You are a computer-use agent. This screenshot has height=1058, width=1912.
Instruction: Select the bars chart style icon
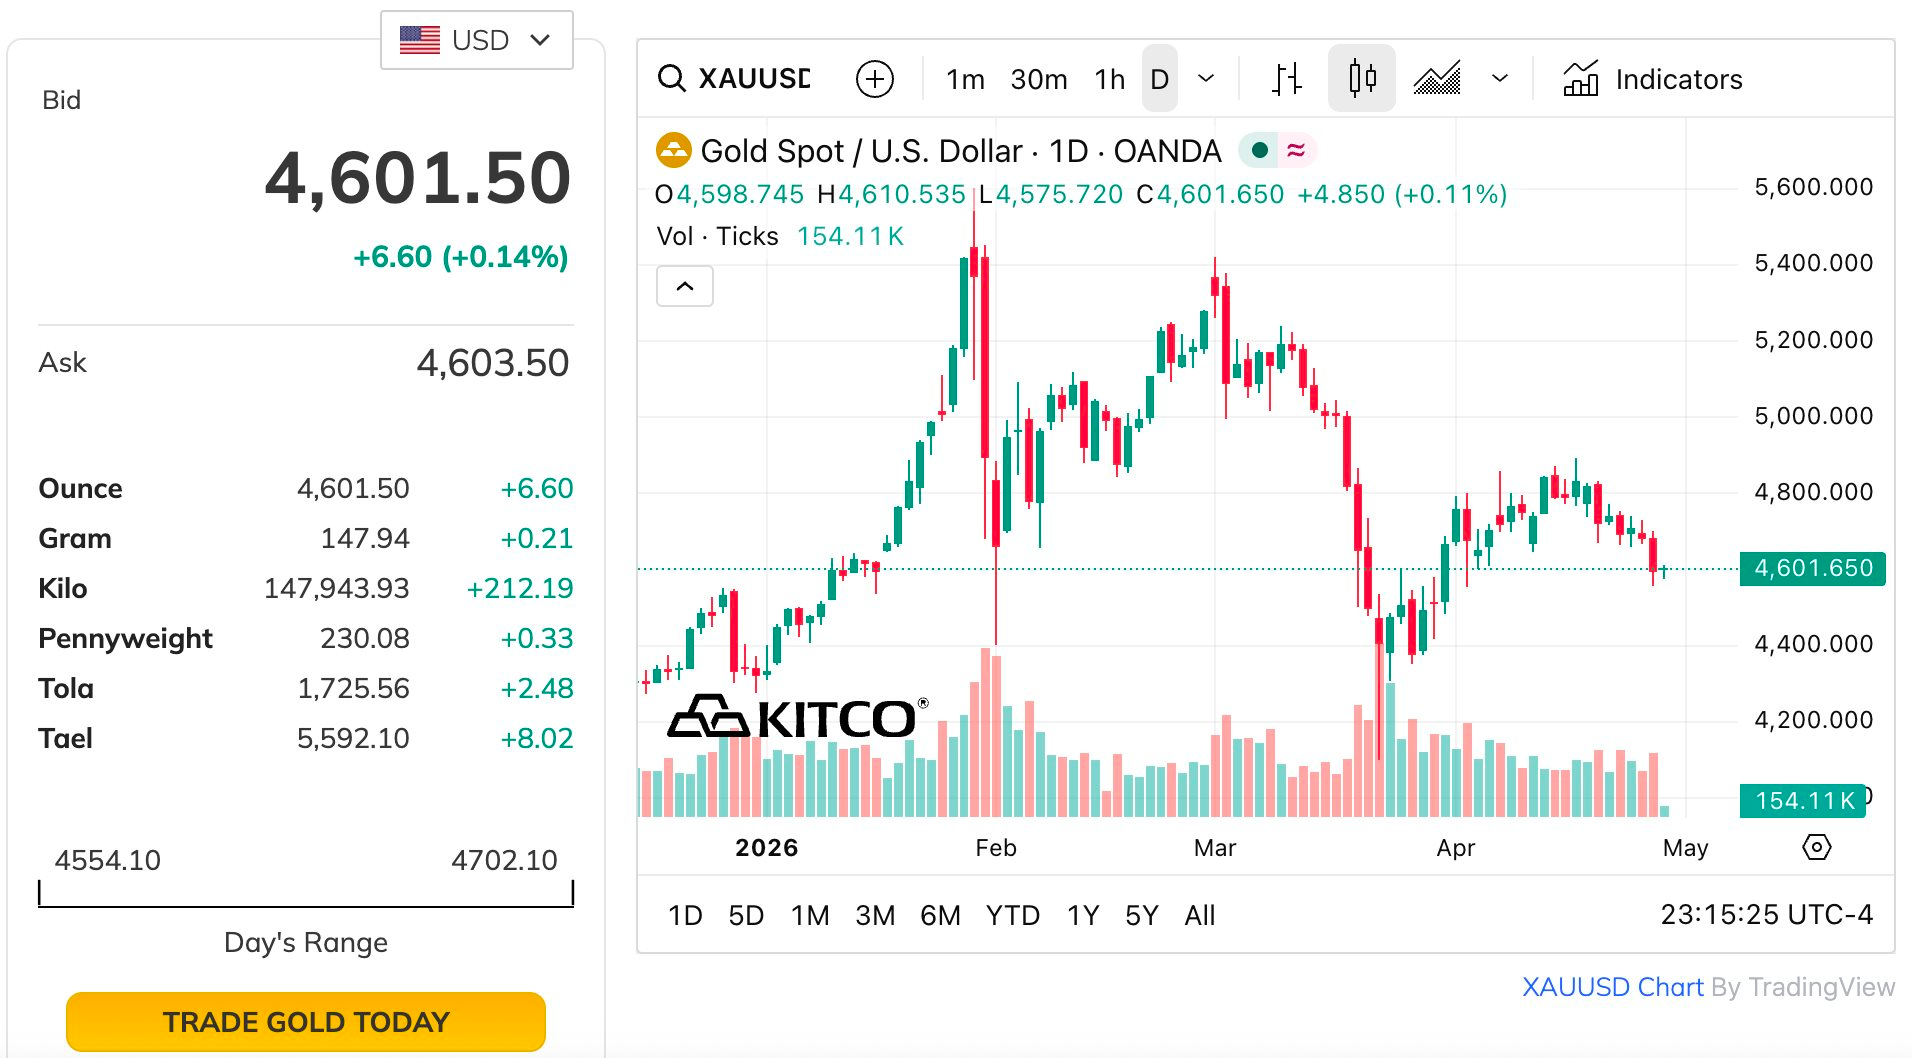(x=1287, y=79)
